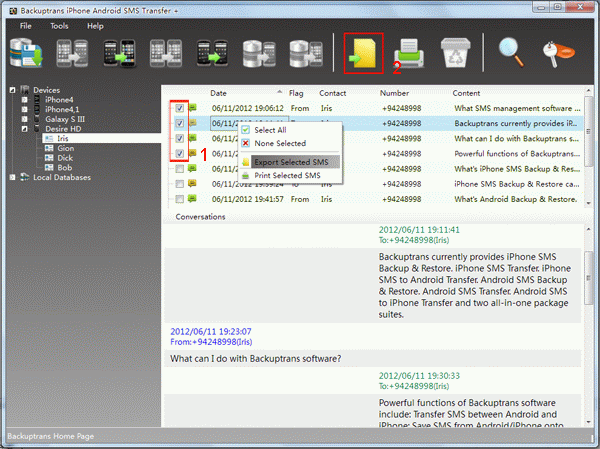This screenshot has width=600, height=449.
Task: Click the fourth grayed phone transfer icon
Action: (x=166, y=53)
